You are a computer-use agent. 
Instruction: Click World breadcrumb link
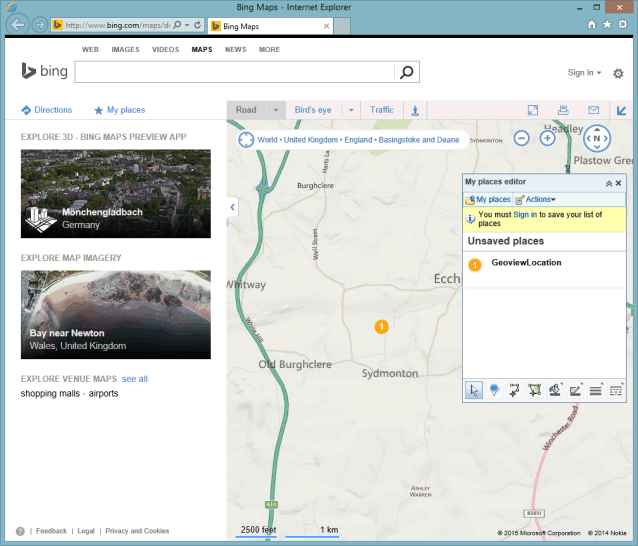(x=267, y=140)
